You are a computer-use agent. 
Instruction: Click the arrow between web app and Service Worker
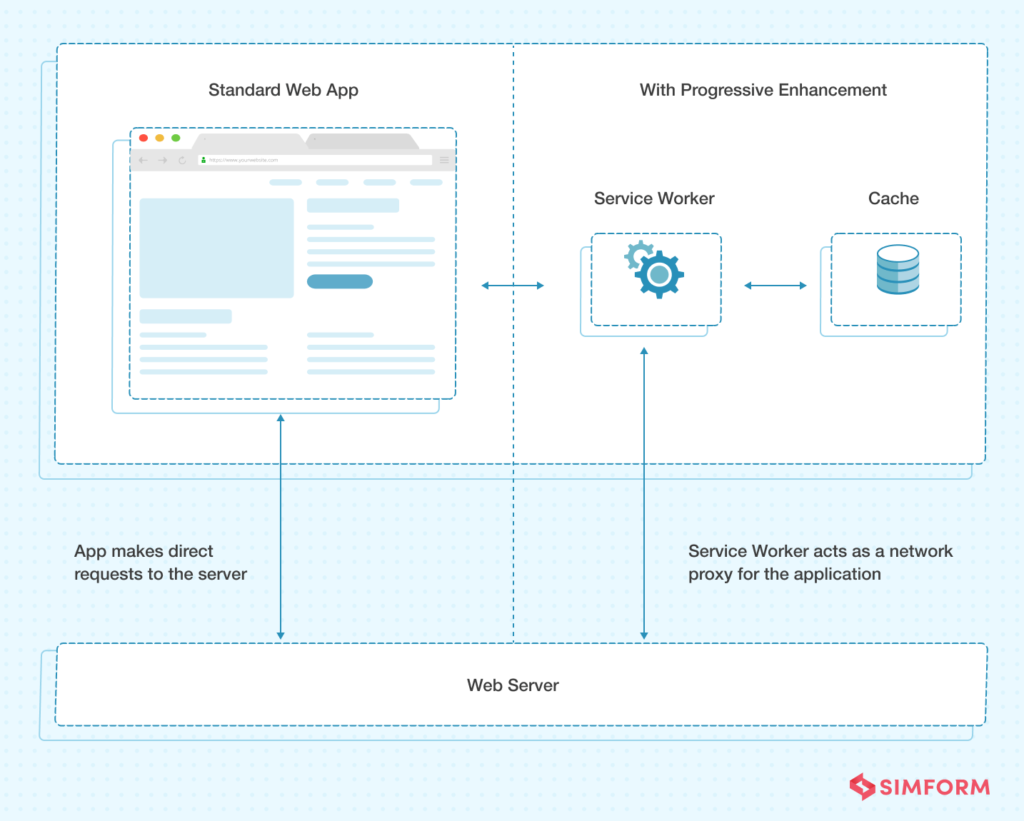(x=511, y=285)
